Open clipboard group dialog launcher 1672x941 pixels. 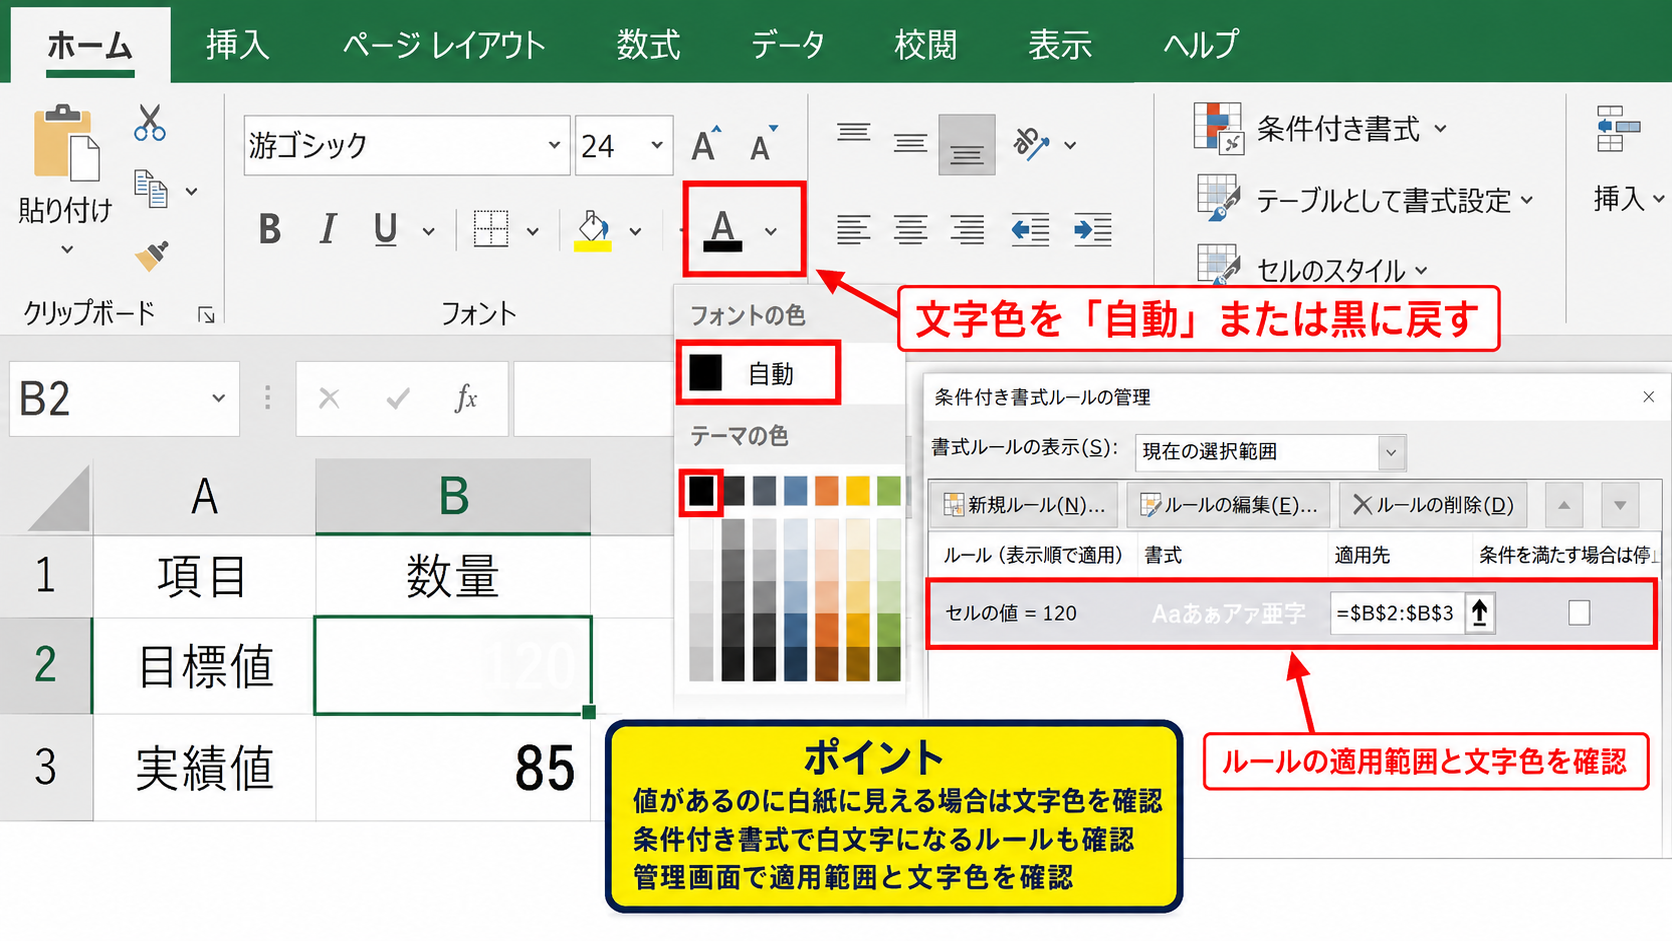[206, 316]
